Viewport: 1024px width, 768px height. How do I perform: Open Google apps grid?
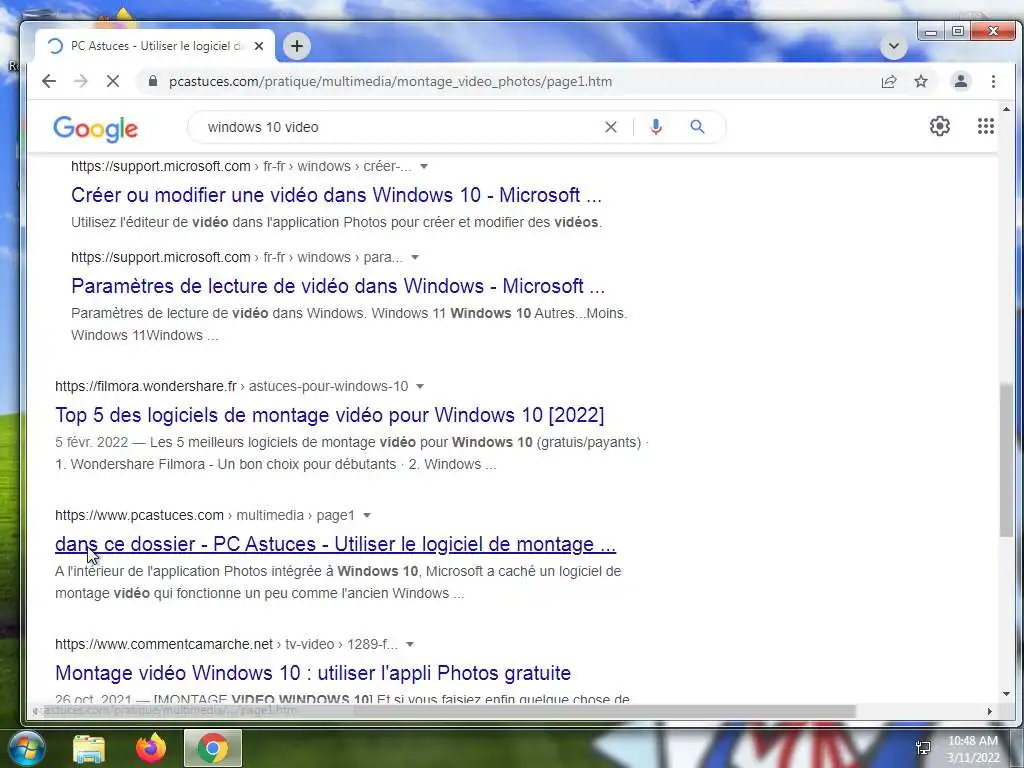(985, 126)
